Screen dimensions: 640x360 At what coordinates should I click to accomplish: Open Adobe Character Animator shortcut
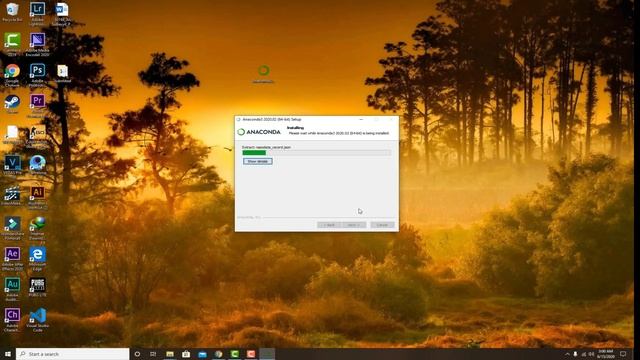12,320
